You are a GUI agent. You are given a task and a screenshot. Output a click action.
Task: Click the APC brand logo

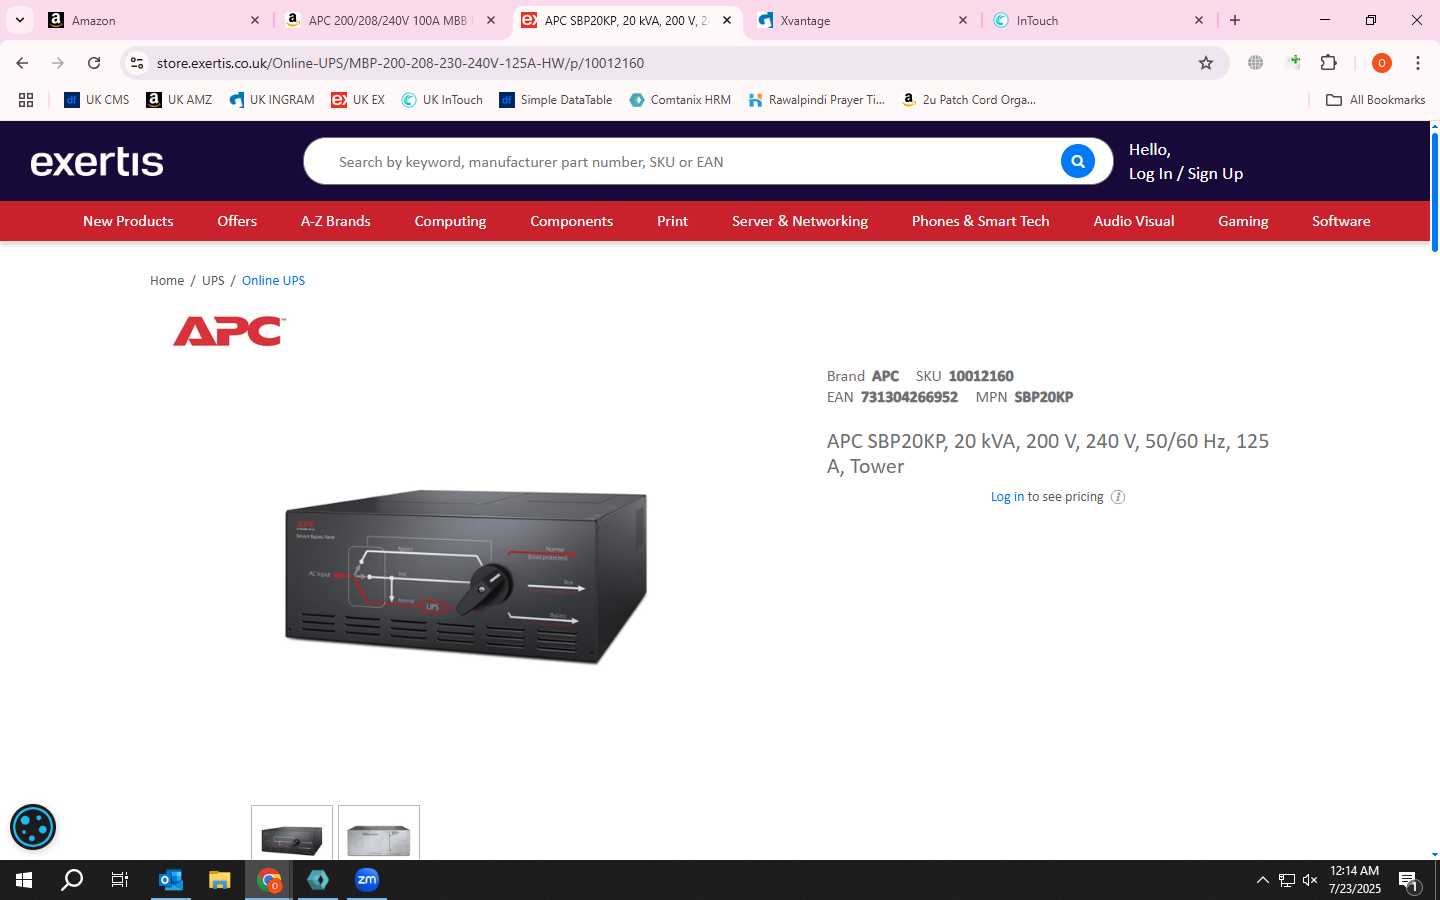click(229, 331)
